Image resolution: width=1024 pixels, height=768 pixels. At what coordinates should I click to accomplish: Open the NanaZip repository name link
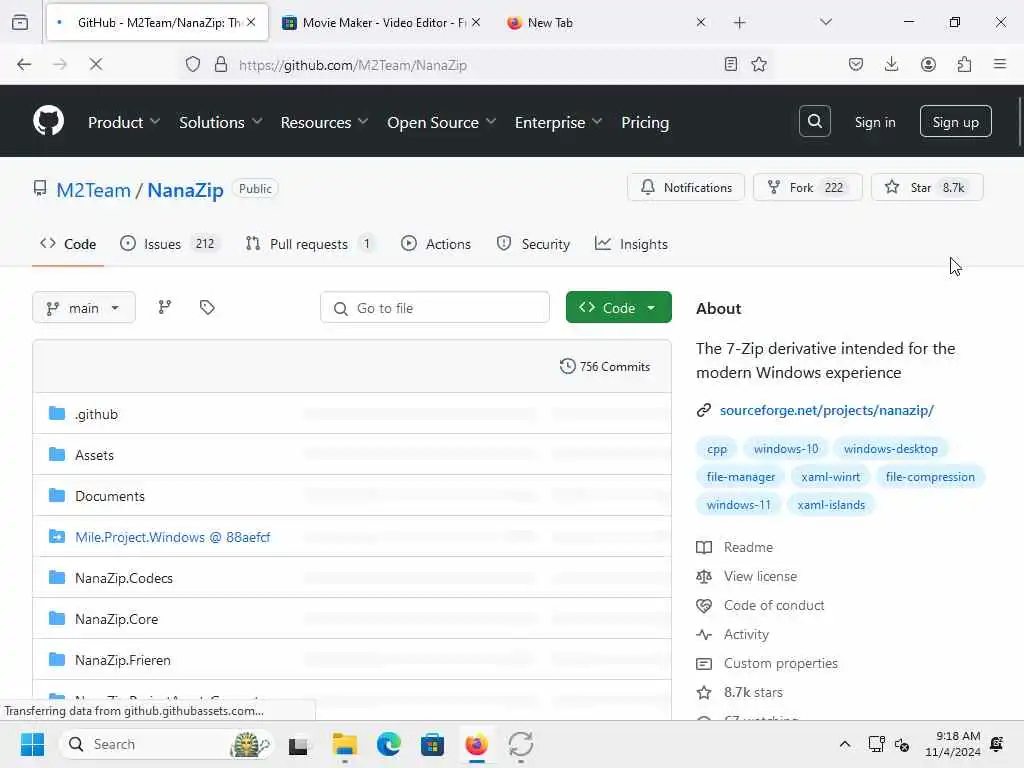click(x=185, y=190)
